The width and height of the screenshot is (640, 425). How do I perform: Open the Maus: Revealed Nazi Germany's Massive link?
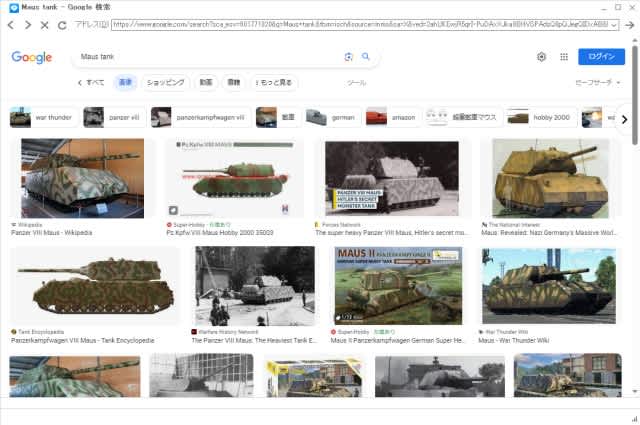(x=549, y=233)
